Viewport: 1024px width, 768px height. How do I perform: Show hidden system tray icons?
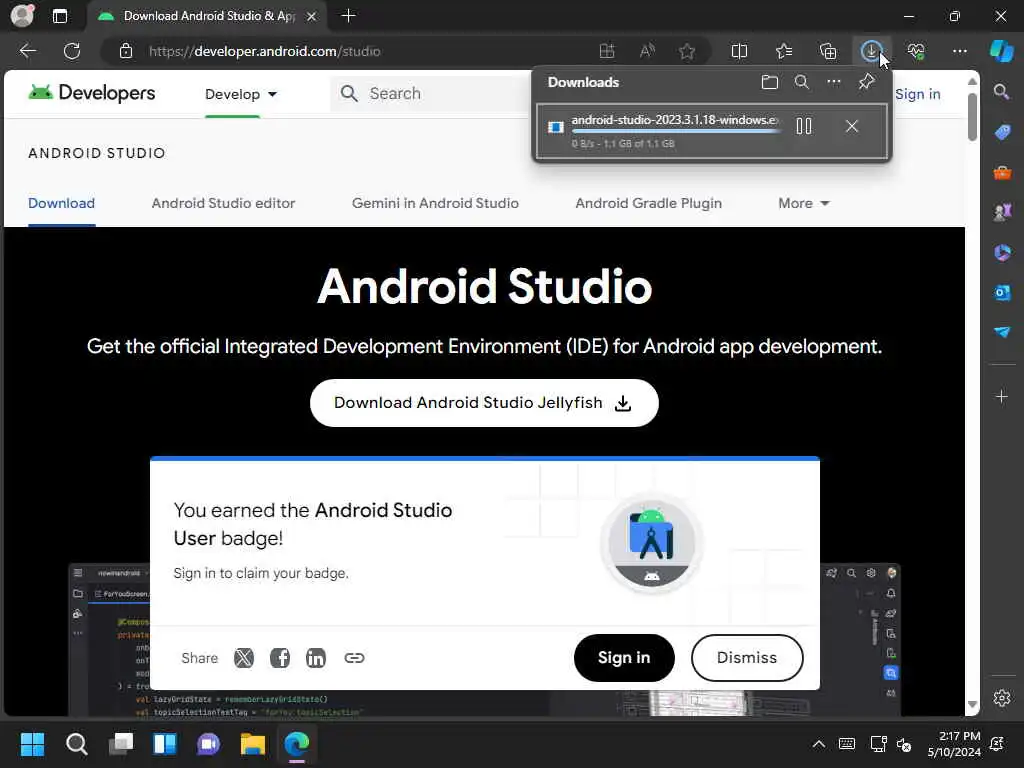[818, 744]
